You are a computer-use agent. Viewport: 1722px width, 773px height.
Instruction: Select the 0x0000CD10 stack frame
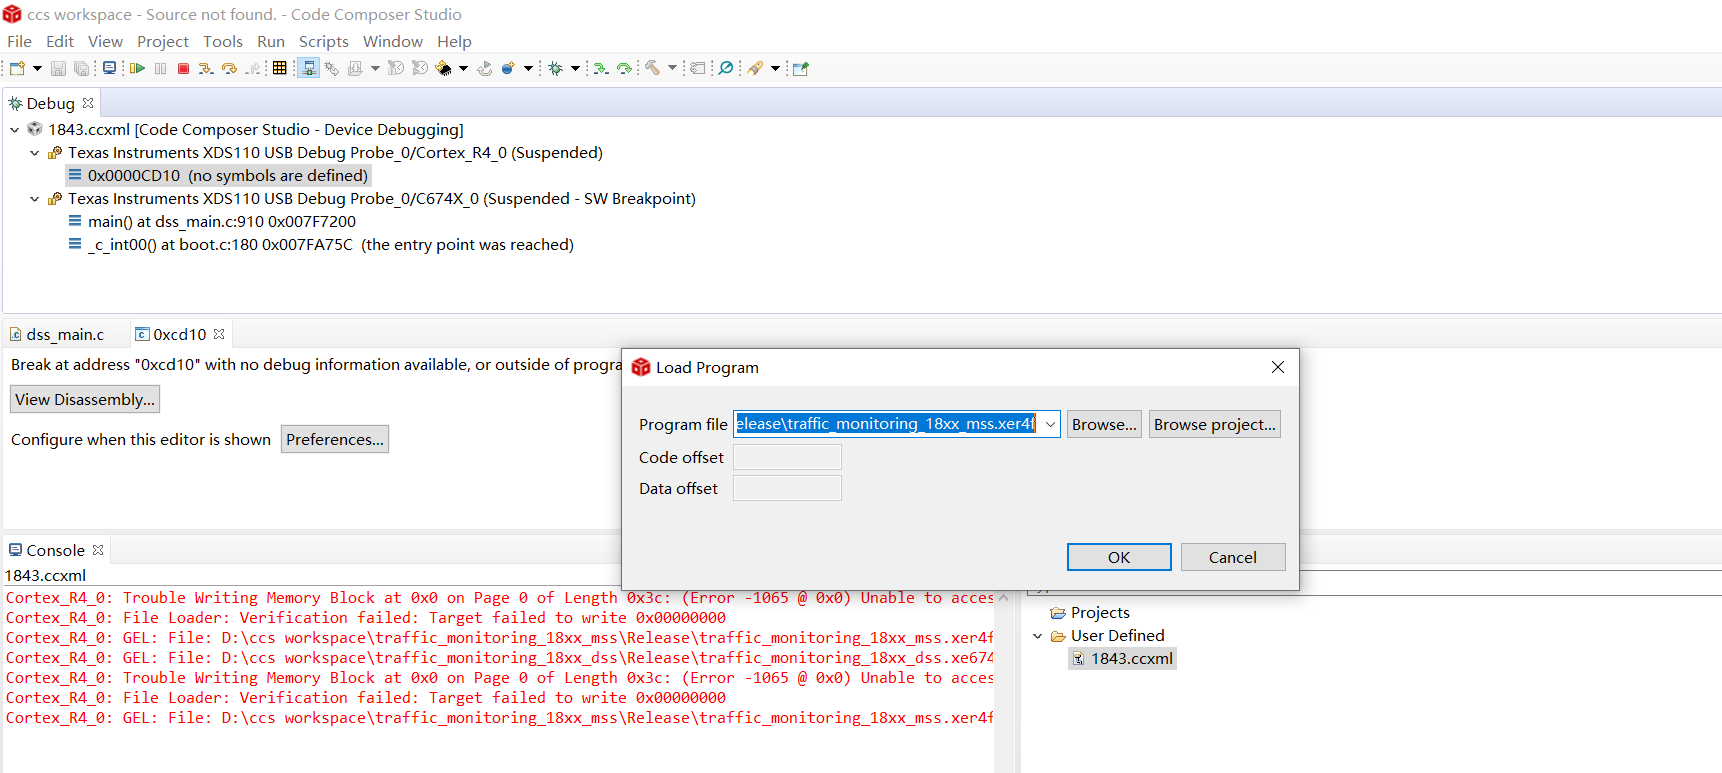click(x=218, y=175)
